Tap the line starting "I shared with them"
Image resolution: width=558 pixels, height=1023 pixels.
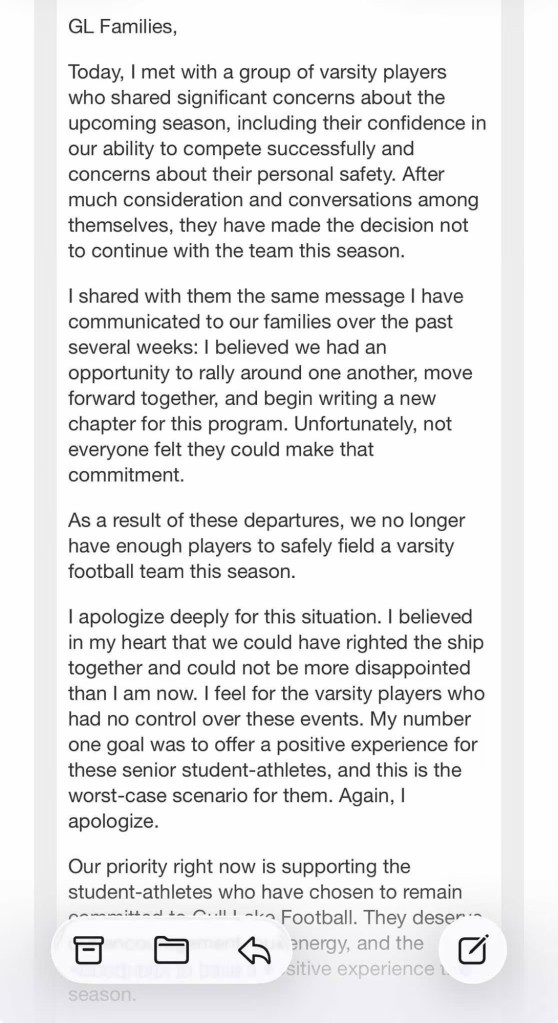(x=266, y=296)
